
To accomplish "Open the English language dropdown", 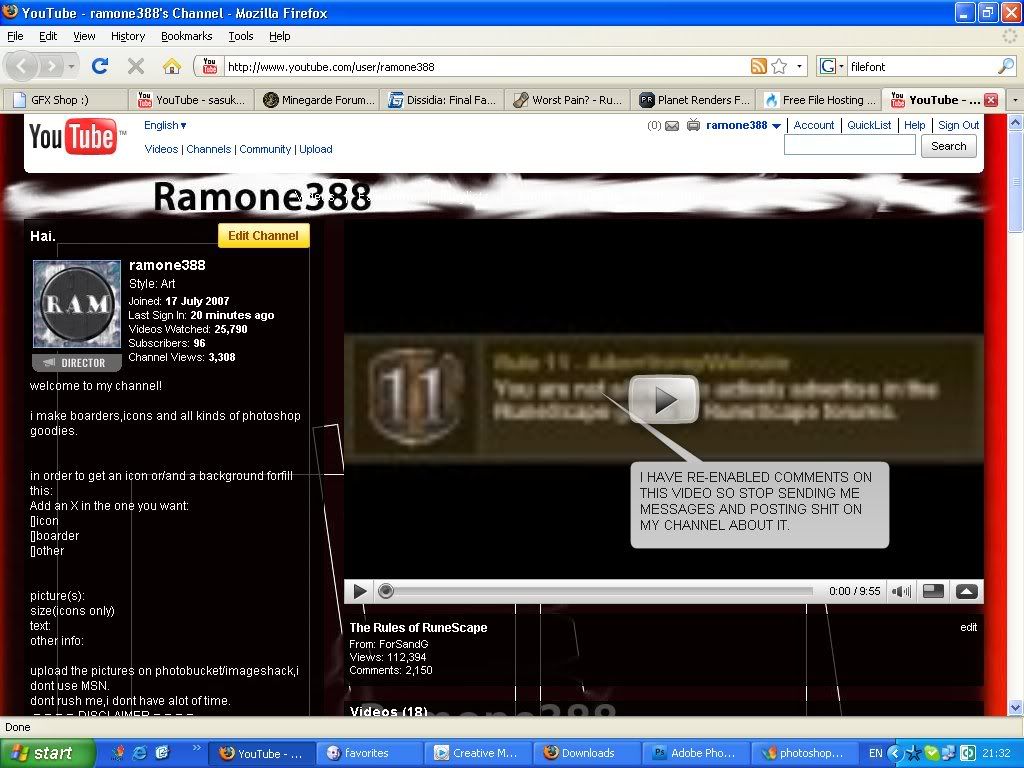I will (x=165, y=125).
